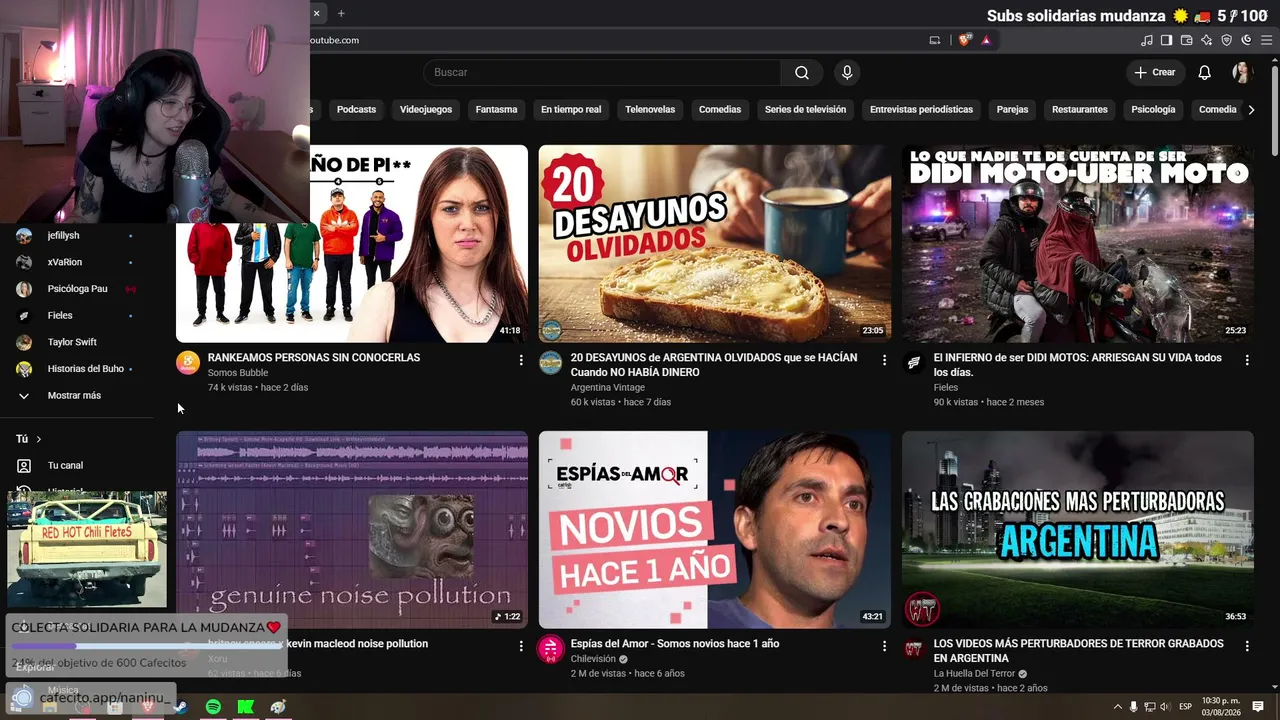The image size is (1280, 720).
Task: Open a new browser tab
Action: tap(341, 13)
